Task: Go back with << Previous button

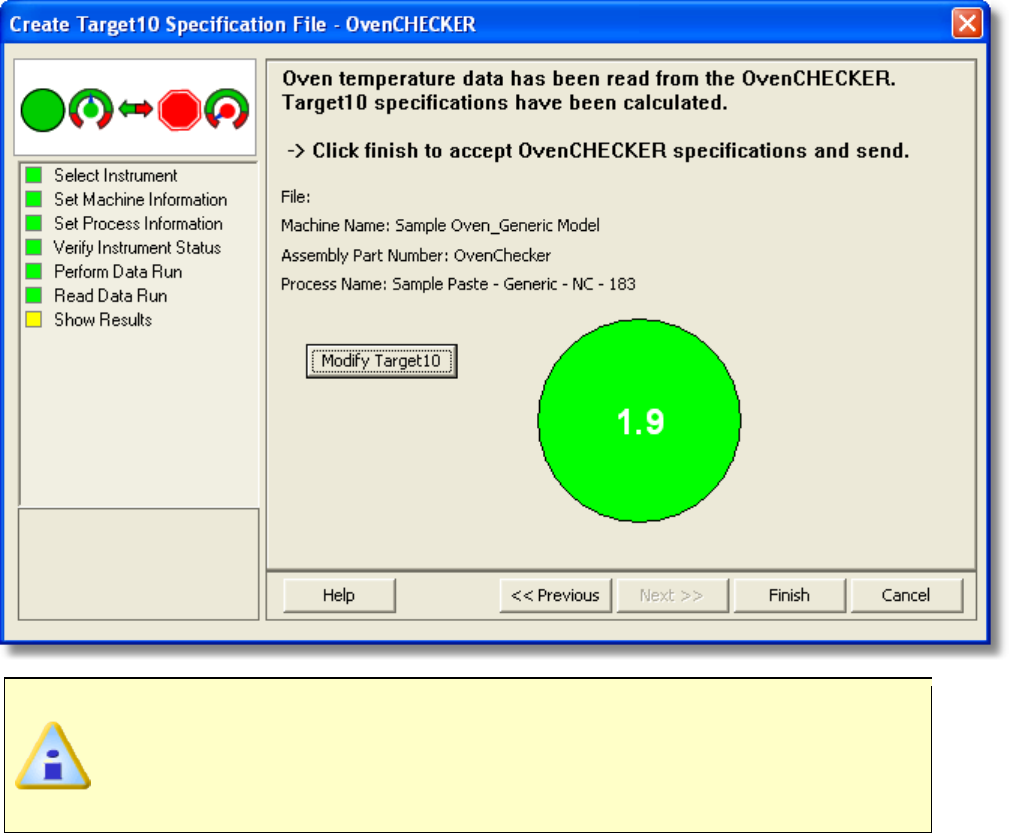Action: pos(555,595)
